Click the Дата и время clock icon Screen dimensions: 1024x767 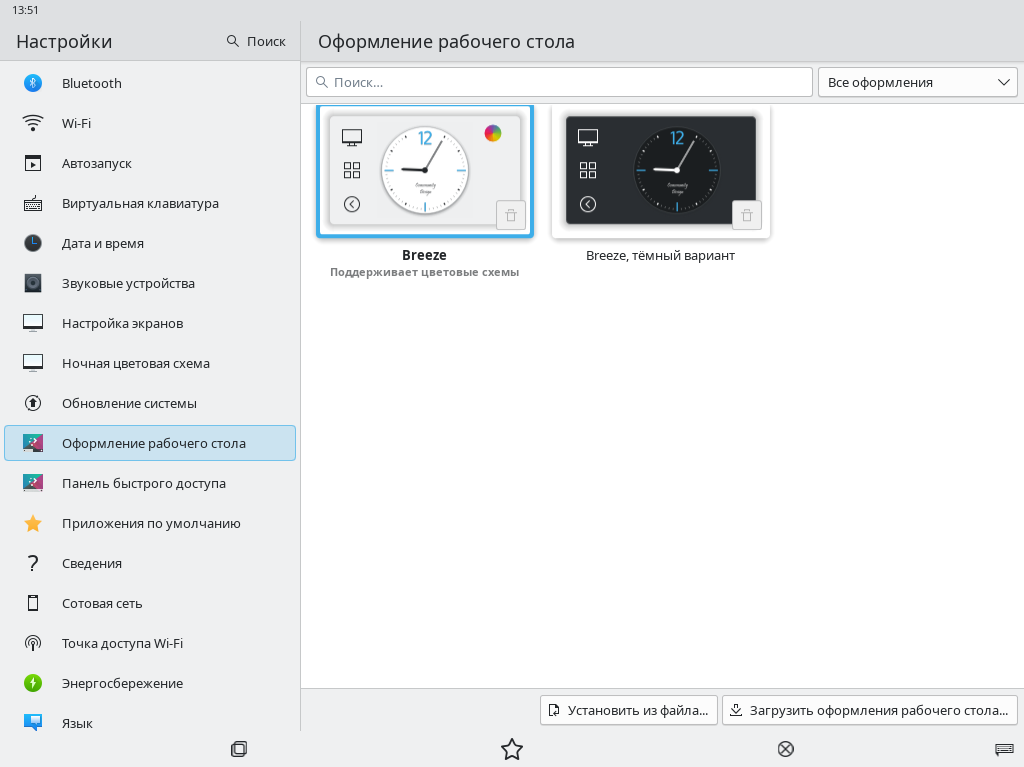pos(33,243)
